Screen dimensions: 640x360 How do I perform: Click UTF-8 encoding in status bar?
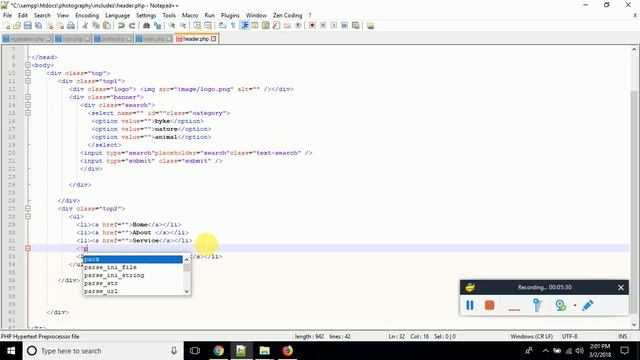point(569,336)
